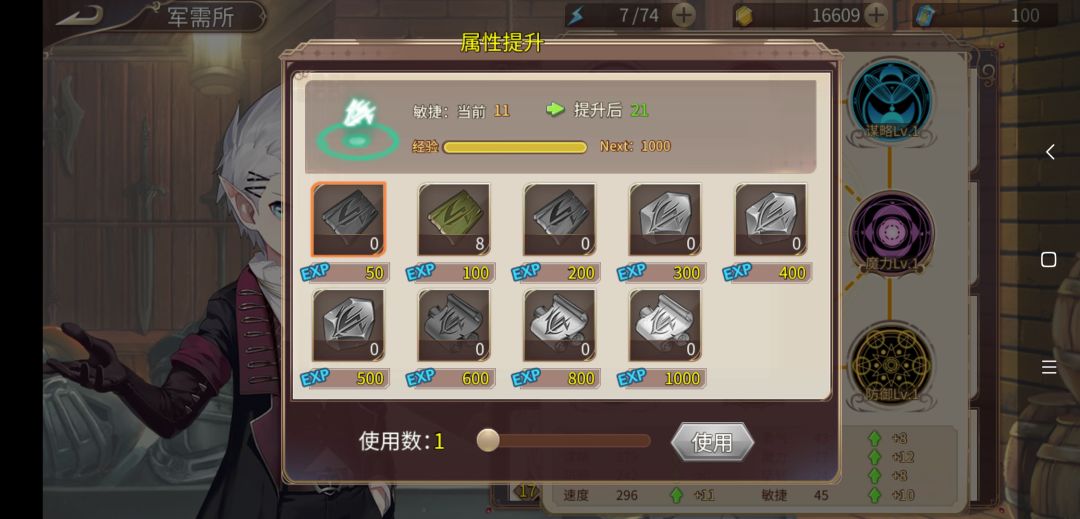Choose the 200 EXP gray tablet item

(559, 220)
